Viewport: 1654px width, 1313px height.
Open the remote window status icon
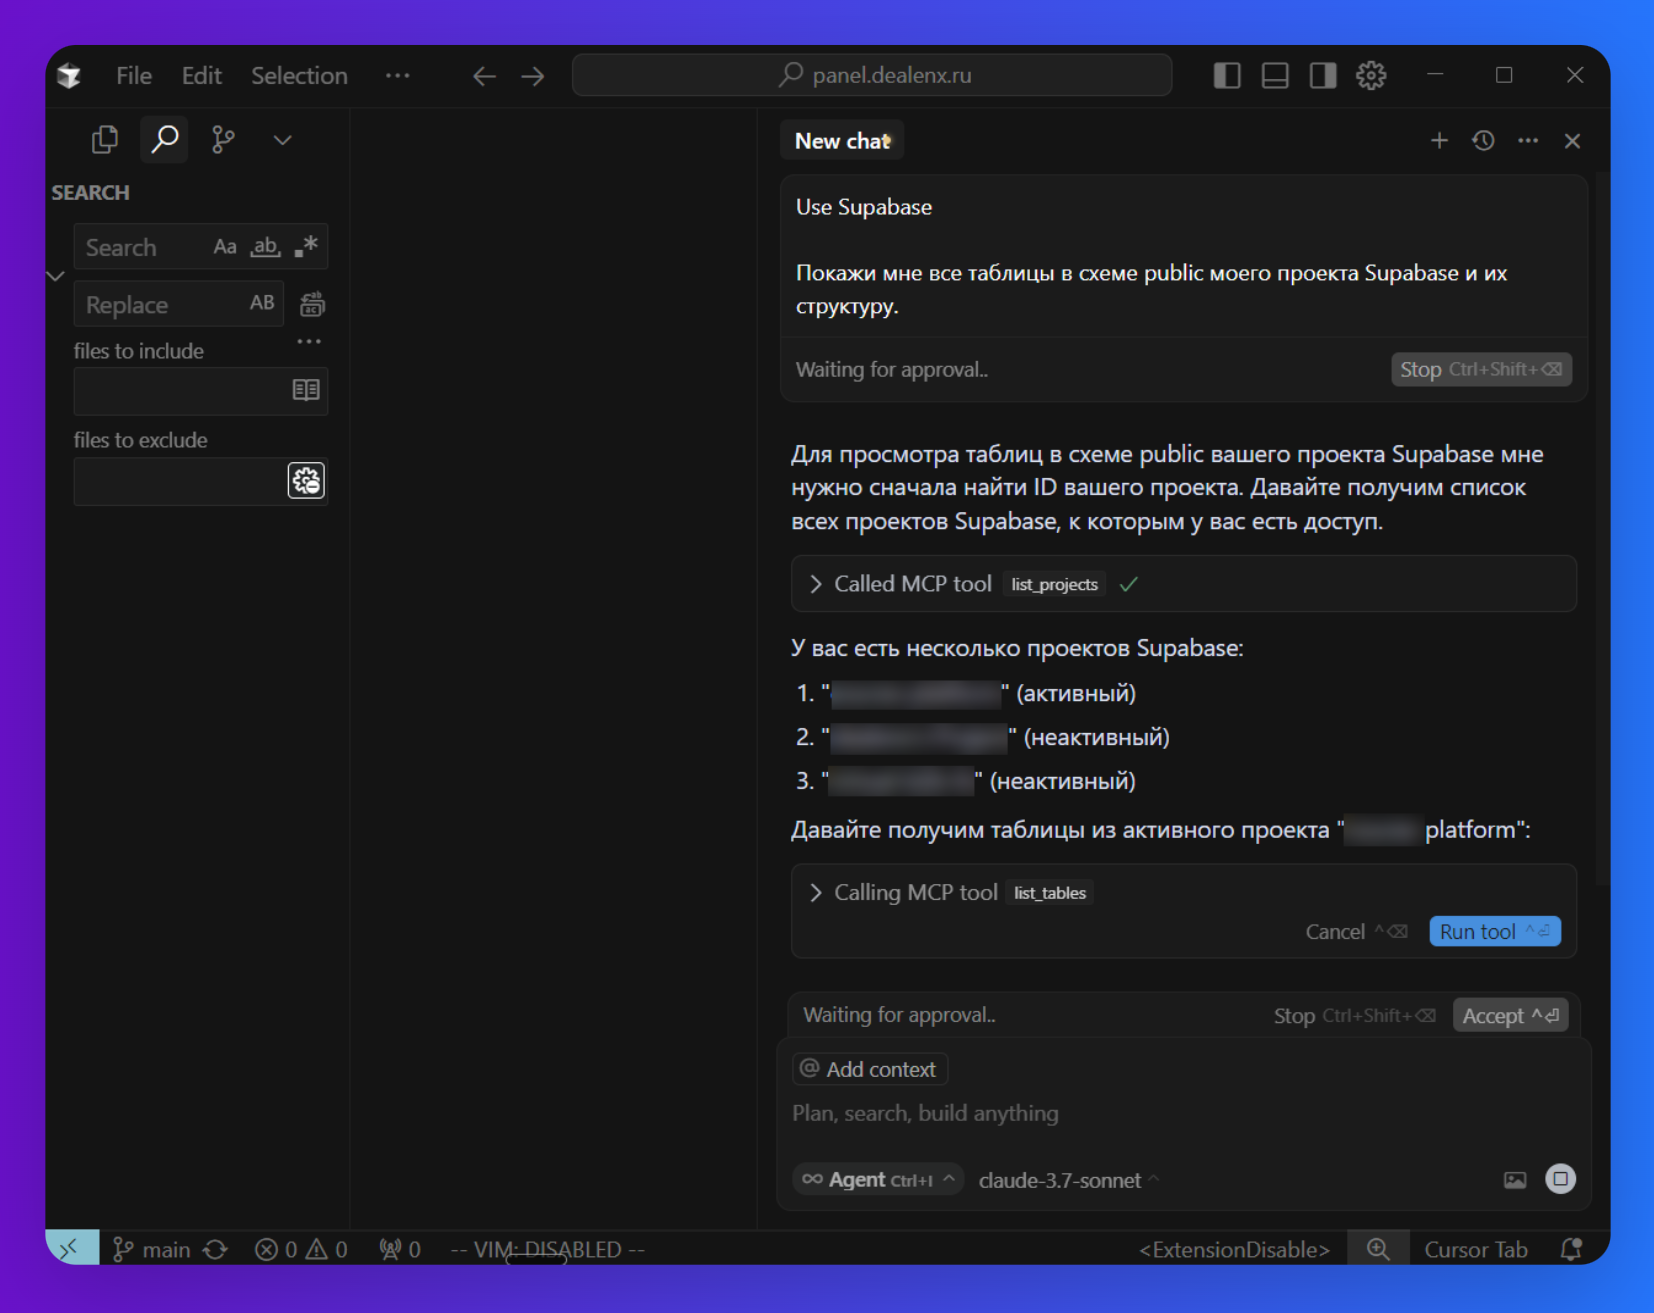[72, 1248]
